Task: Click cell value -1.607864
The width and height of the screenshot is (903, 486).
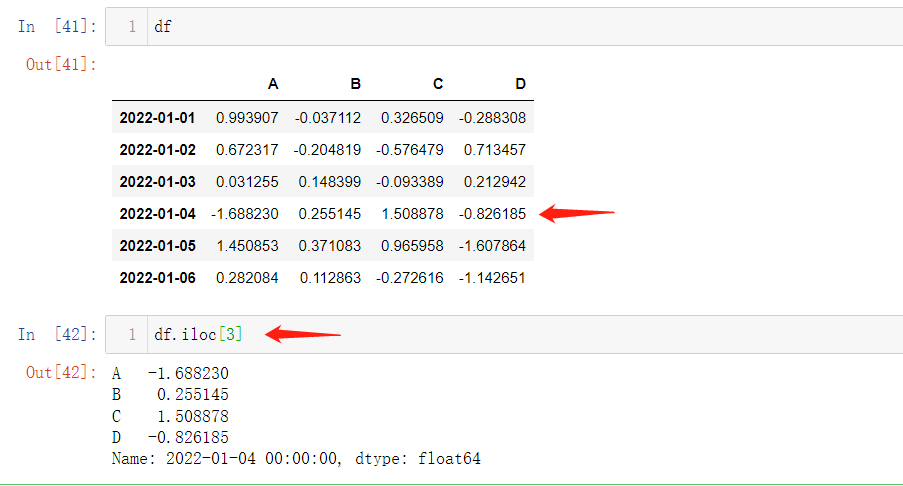Action: click(492, 246)
